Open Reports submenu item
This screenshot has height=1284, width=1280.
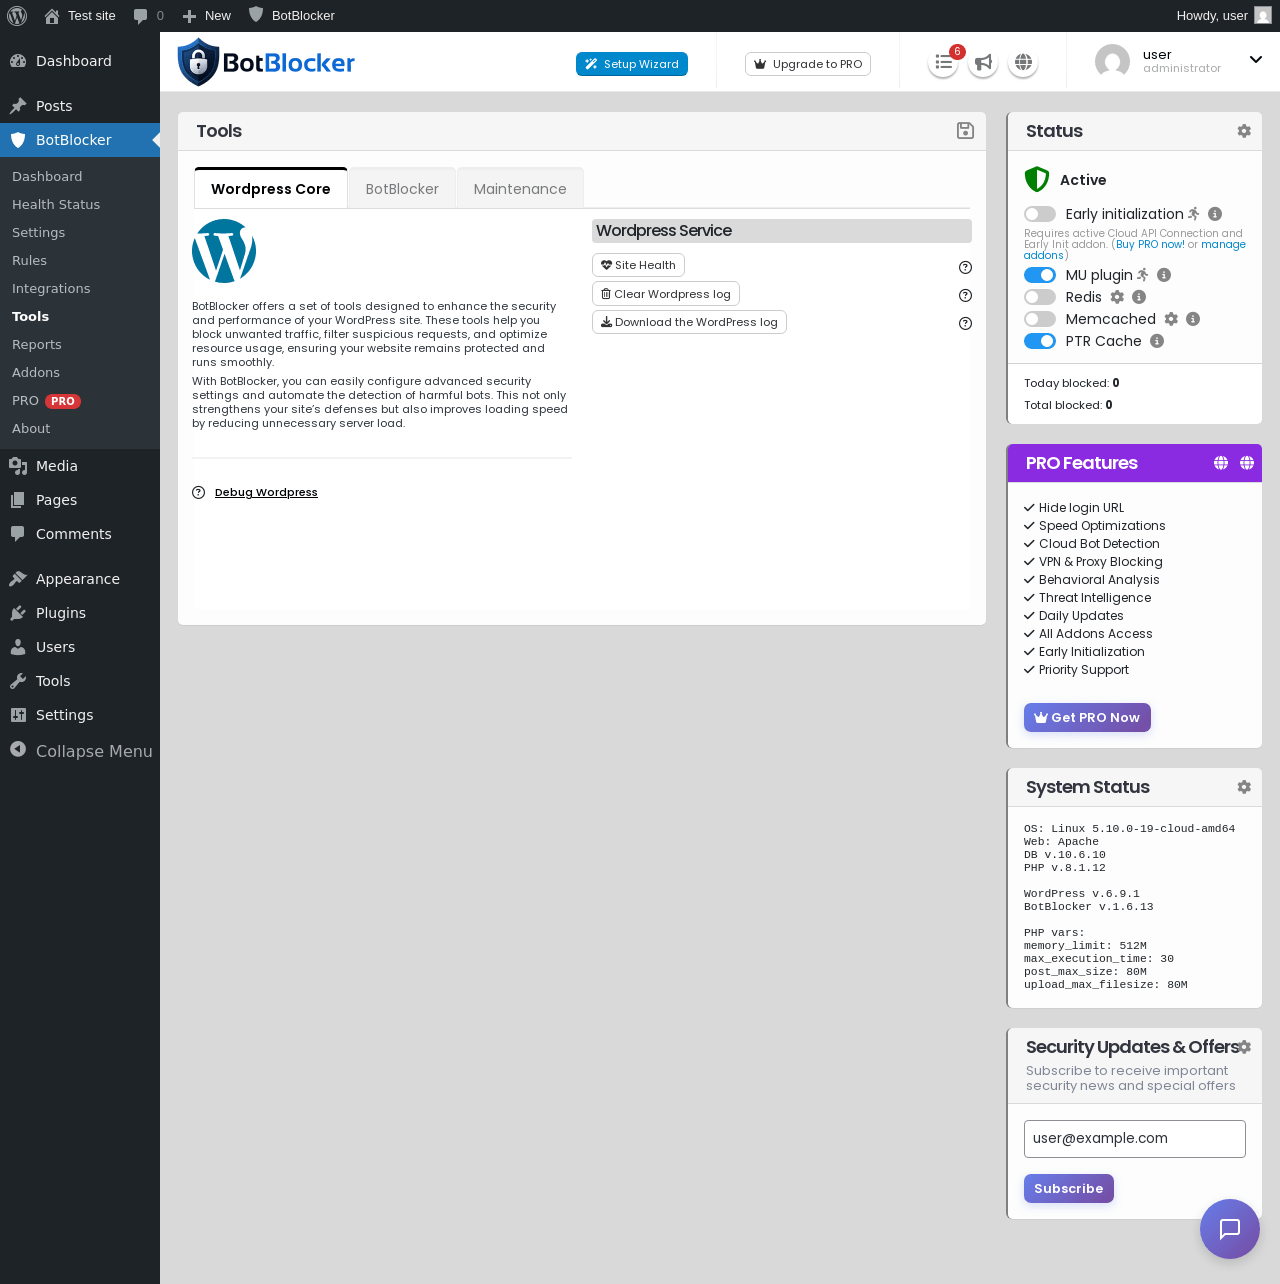[x=37, y=344]
